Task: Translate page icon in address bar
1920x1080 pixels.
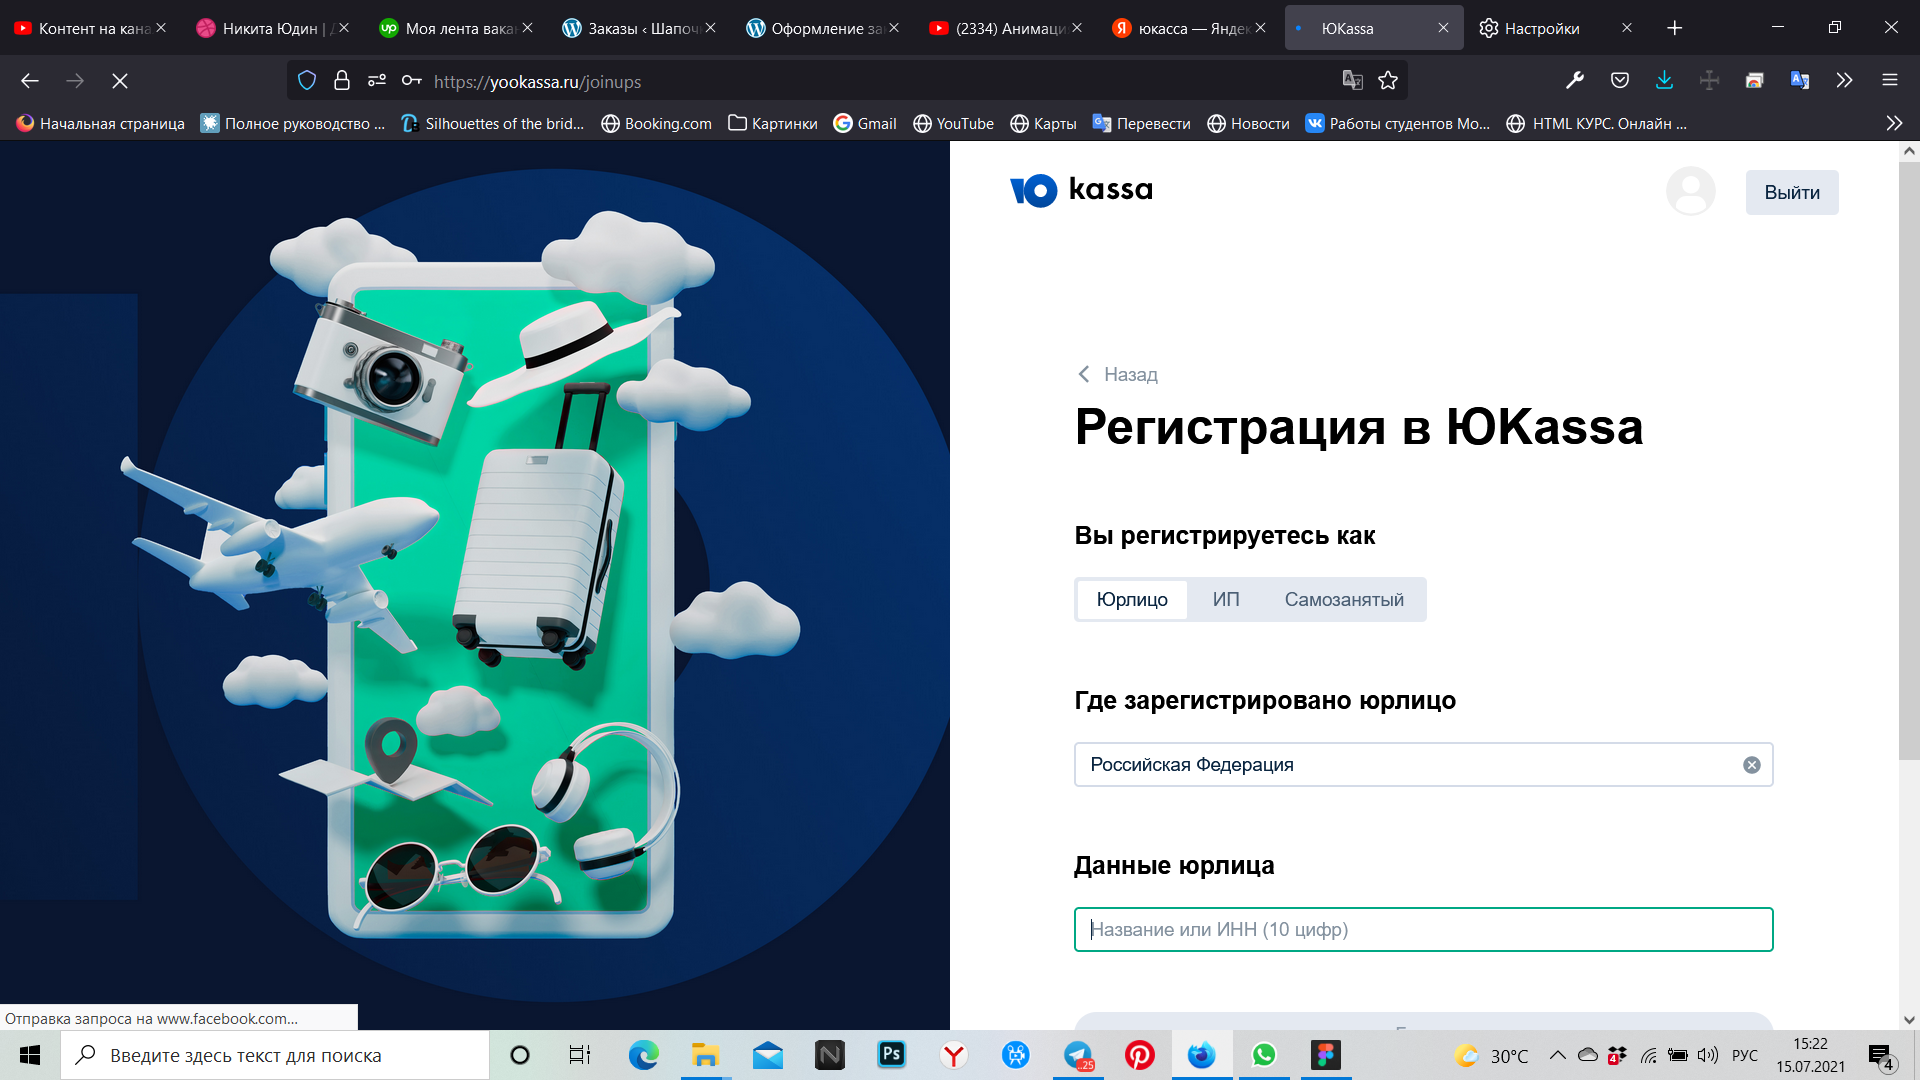Action: (1352, 81)
